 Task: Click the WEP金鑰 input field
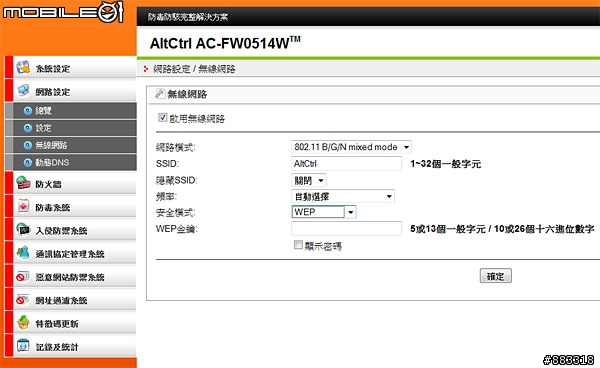[346, 228]
